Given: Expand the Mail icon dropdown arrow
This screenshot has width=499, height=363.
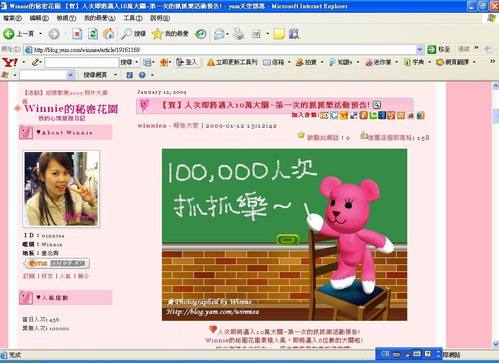Looking at the screenshot, I should [x=227, y=34].
